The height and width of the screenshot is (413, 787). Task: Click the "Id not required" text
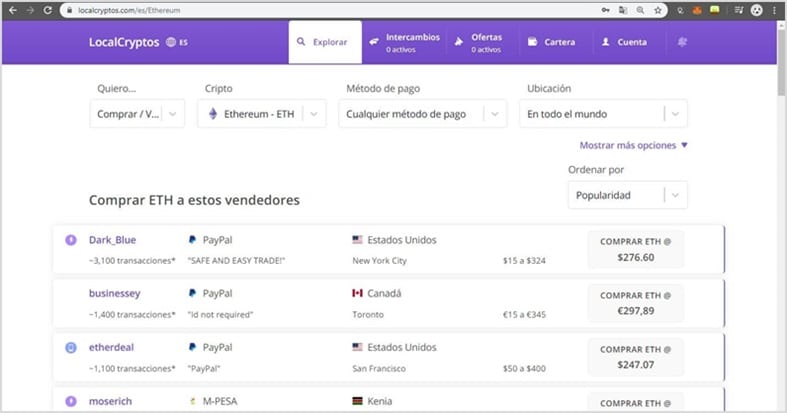pyautogui.click(x=220, y=315)
